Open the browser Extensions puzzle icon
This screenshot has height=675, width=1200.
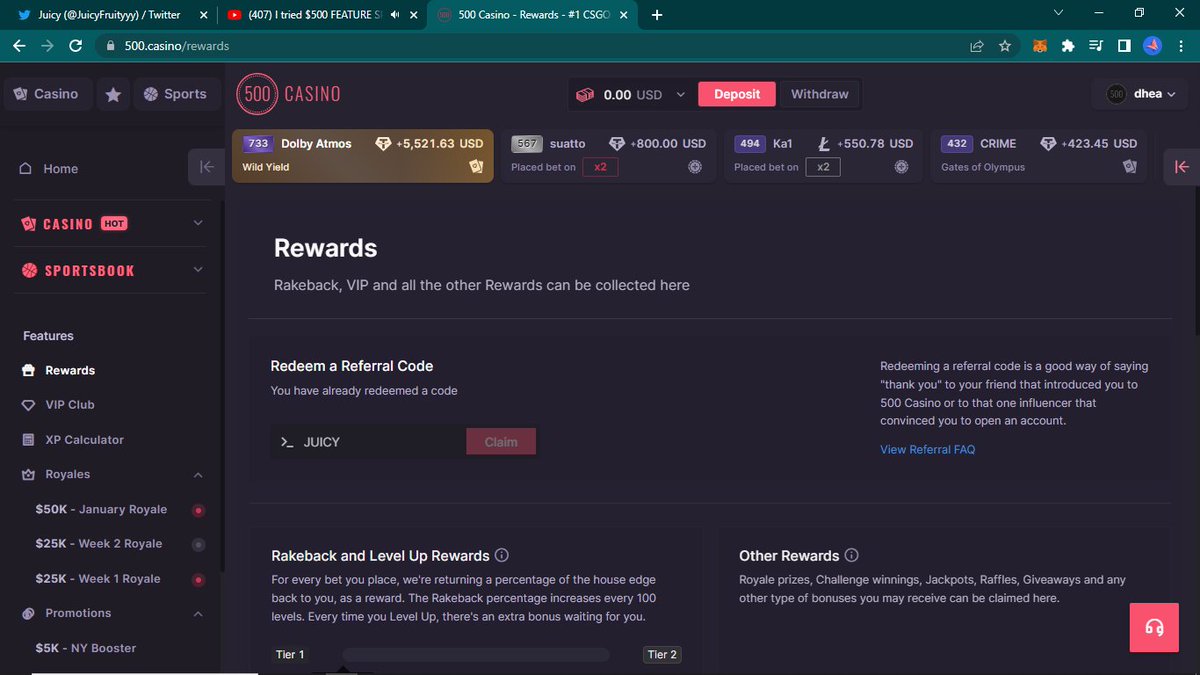[1068, 46]
